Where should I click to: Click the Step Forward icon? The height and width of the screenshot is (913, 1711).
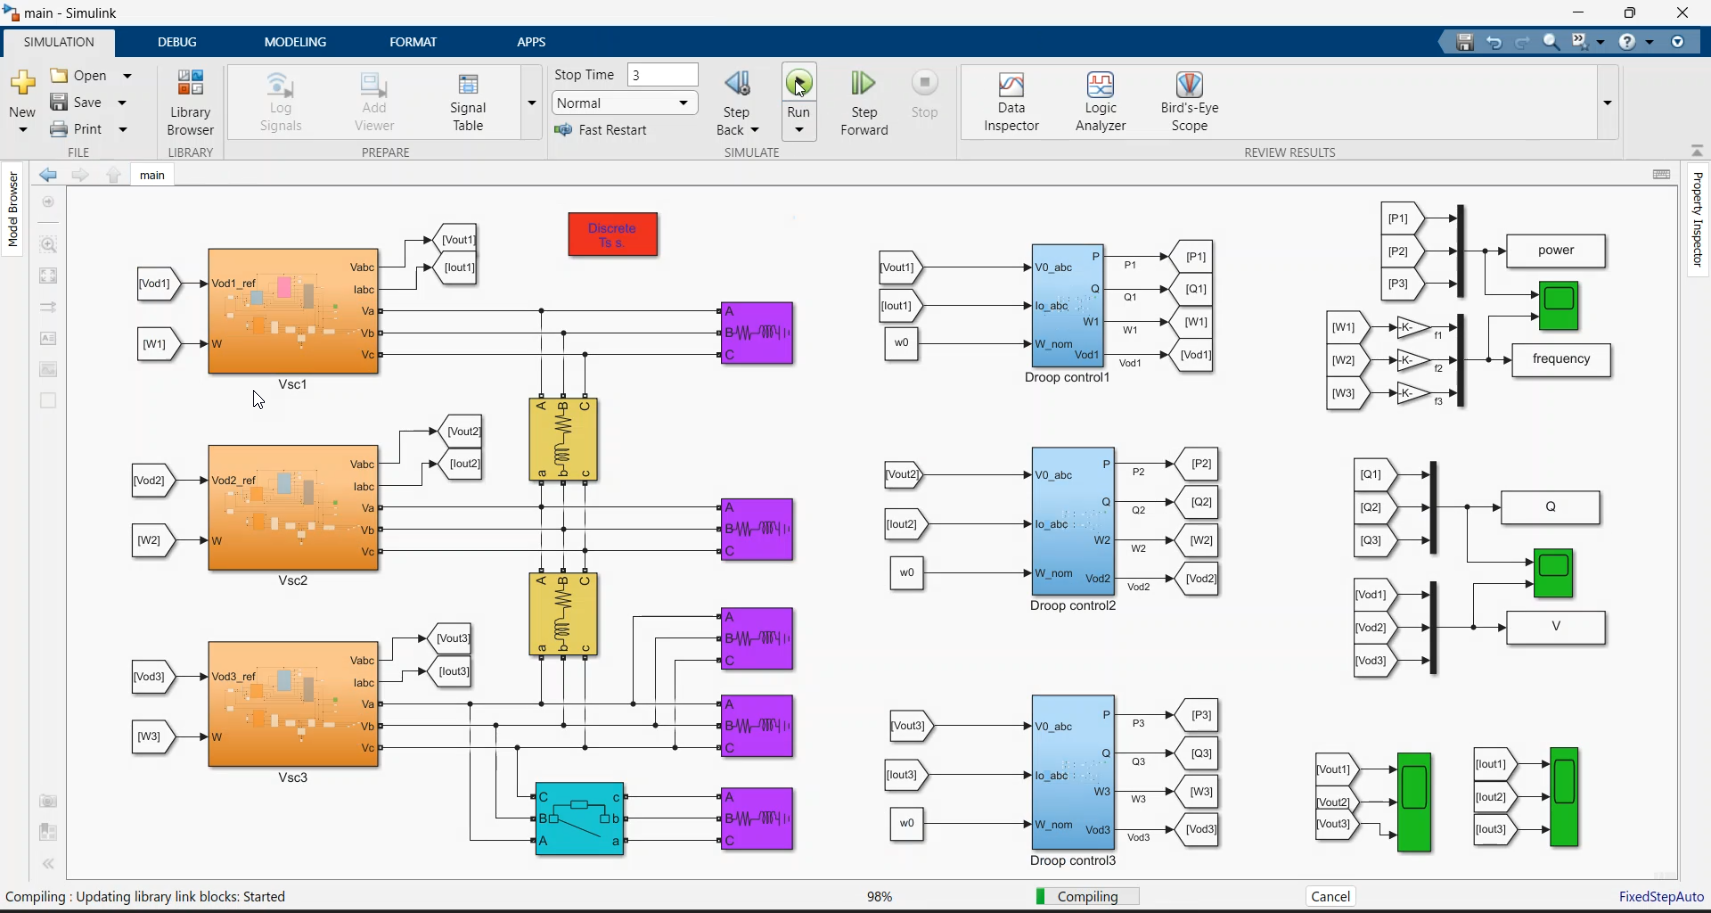863,83
